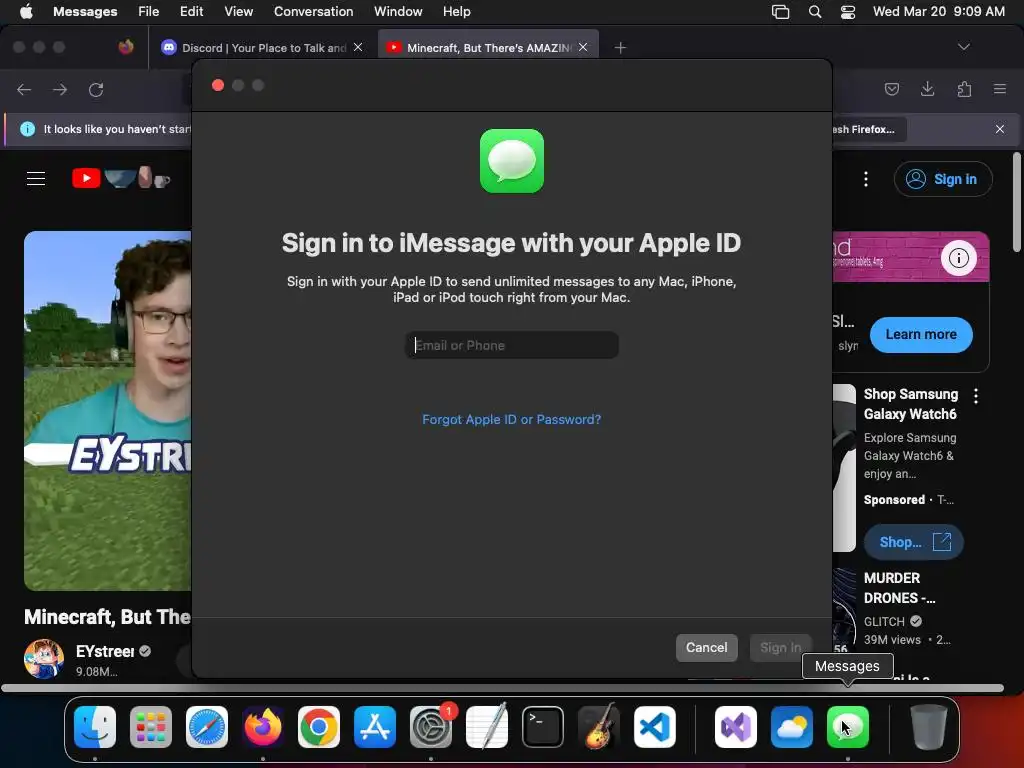Open YouTube guide hamburger menu
The image size is (1024, 768).
[36, 178]
